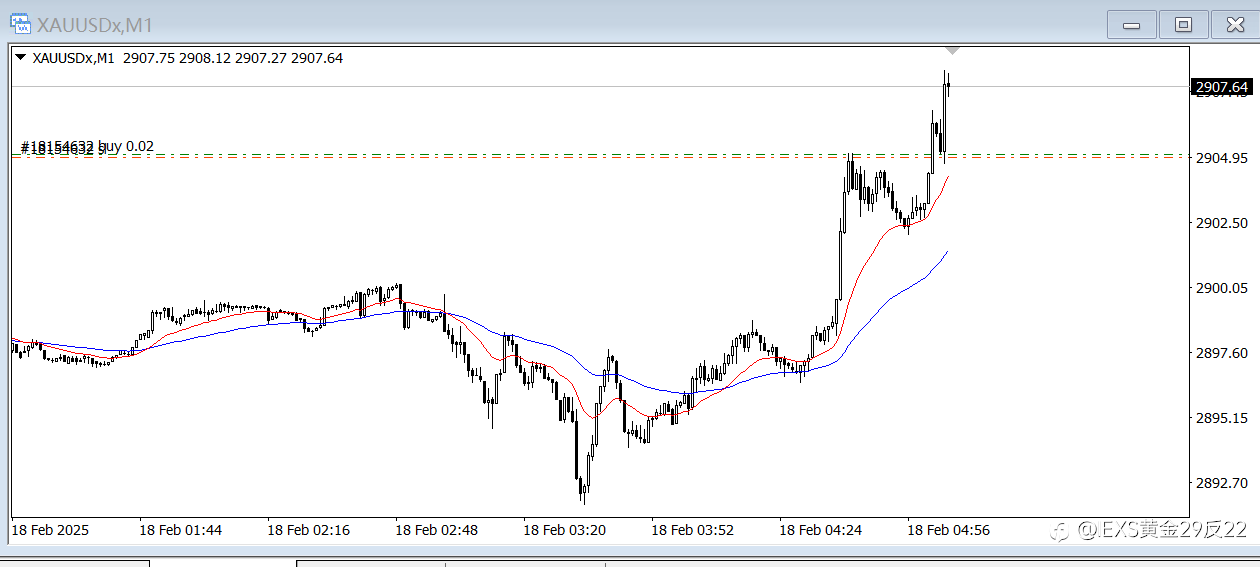Close the XAUUSDx chart window
This screenshot has height=567, width=1260.
click(x=1235, y=25)
